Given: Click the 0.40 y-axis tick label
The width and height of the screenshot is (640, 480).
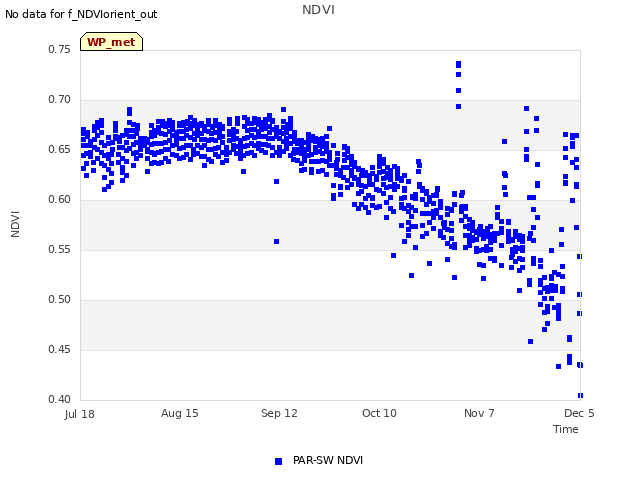Looking at the screenshot, I should tap(60, 399).
